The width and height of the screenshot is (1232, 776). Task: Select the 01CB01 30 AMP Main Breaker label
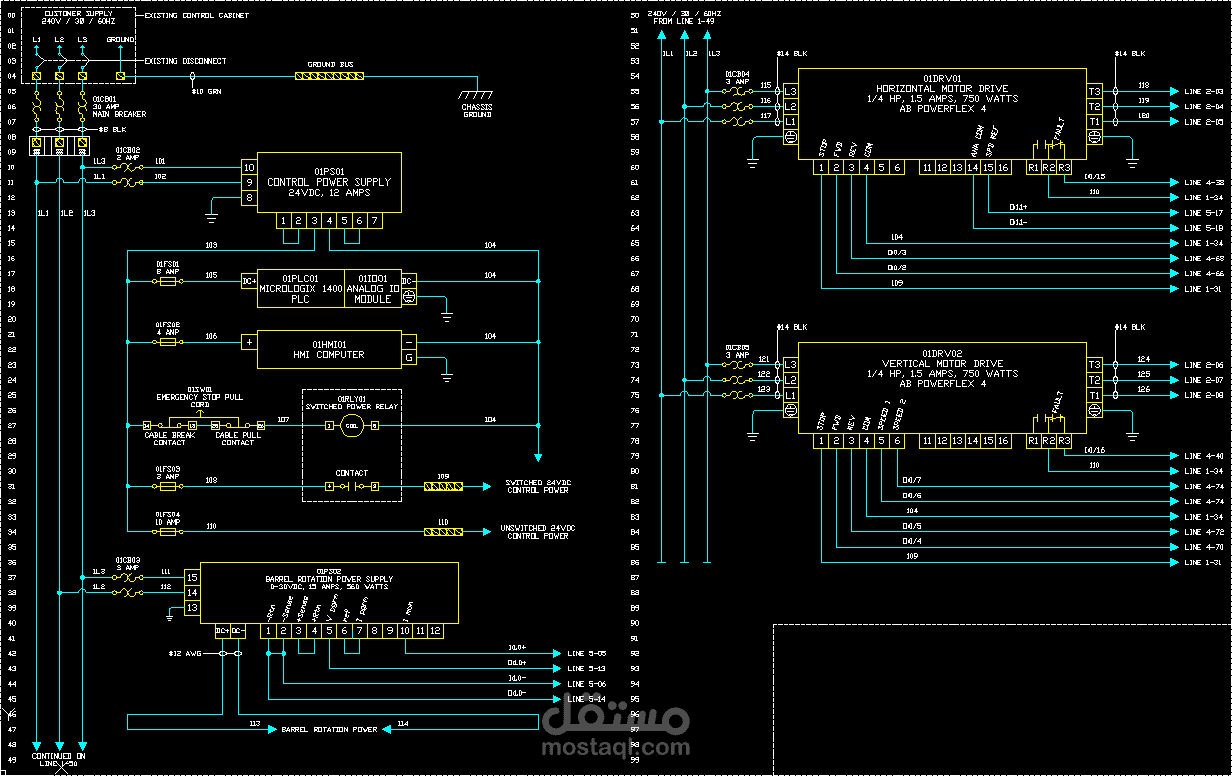point(119,106)
